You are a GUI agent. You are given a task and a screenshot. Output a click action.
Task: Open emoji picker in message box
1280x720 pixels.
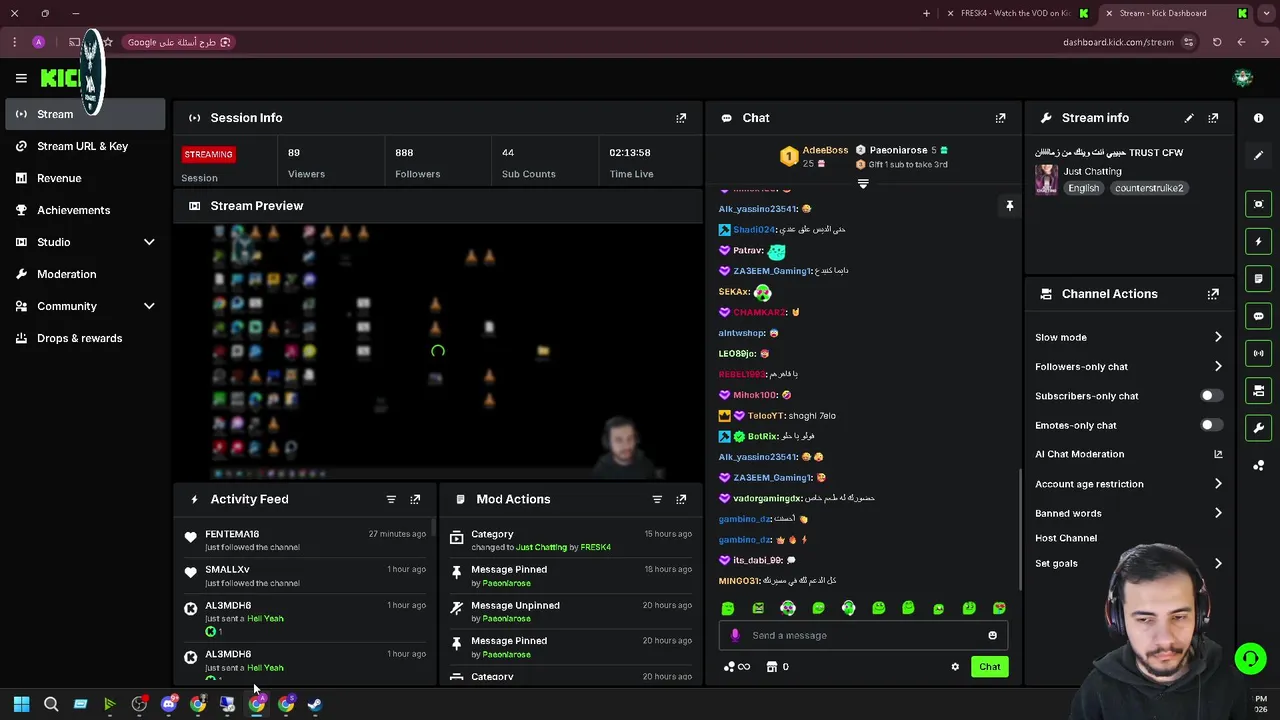992,635
